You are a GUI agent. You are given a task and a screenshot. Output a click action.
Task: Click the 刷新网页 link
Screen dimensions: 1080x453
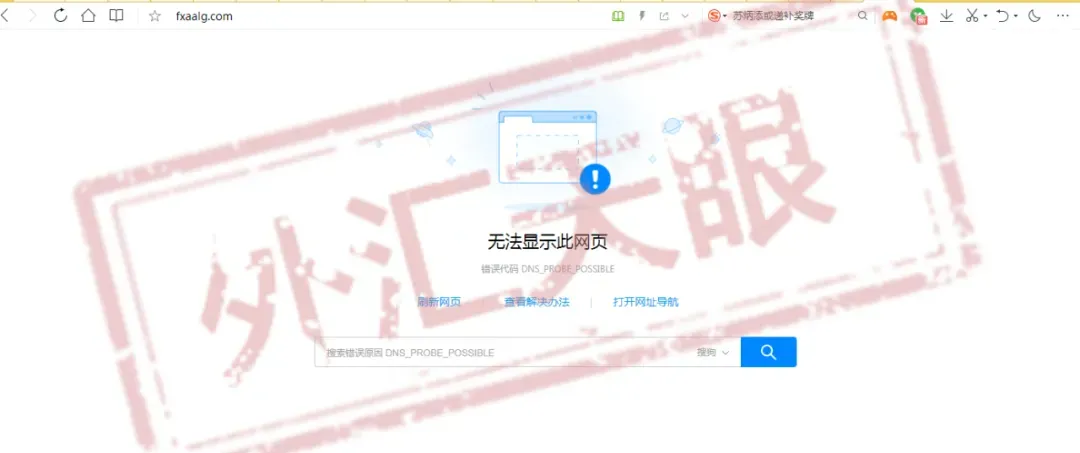[439, 302]
